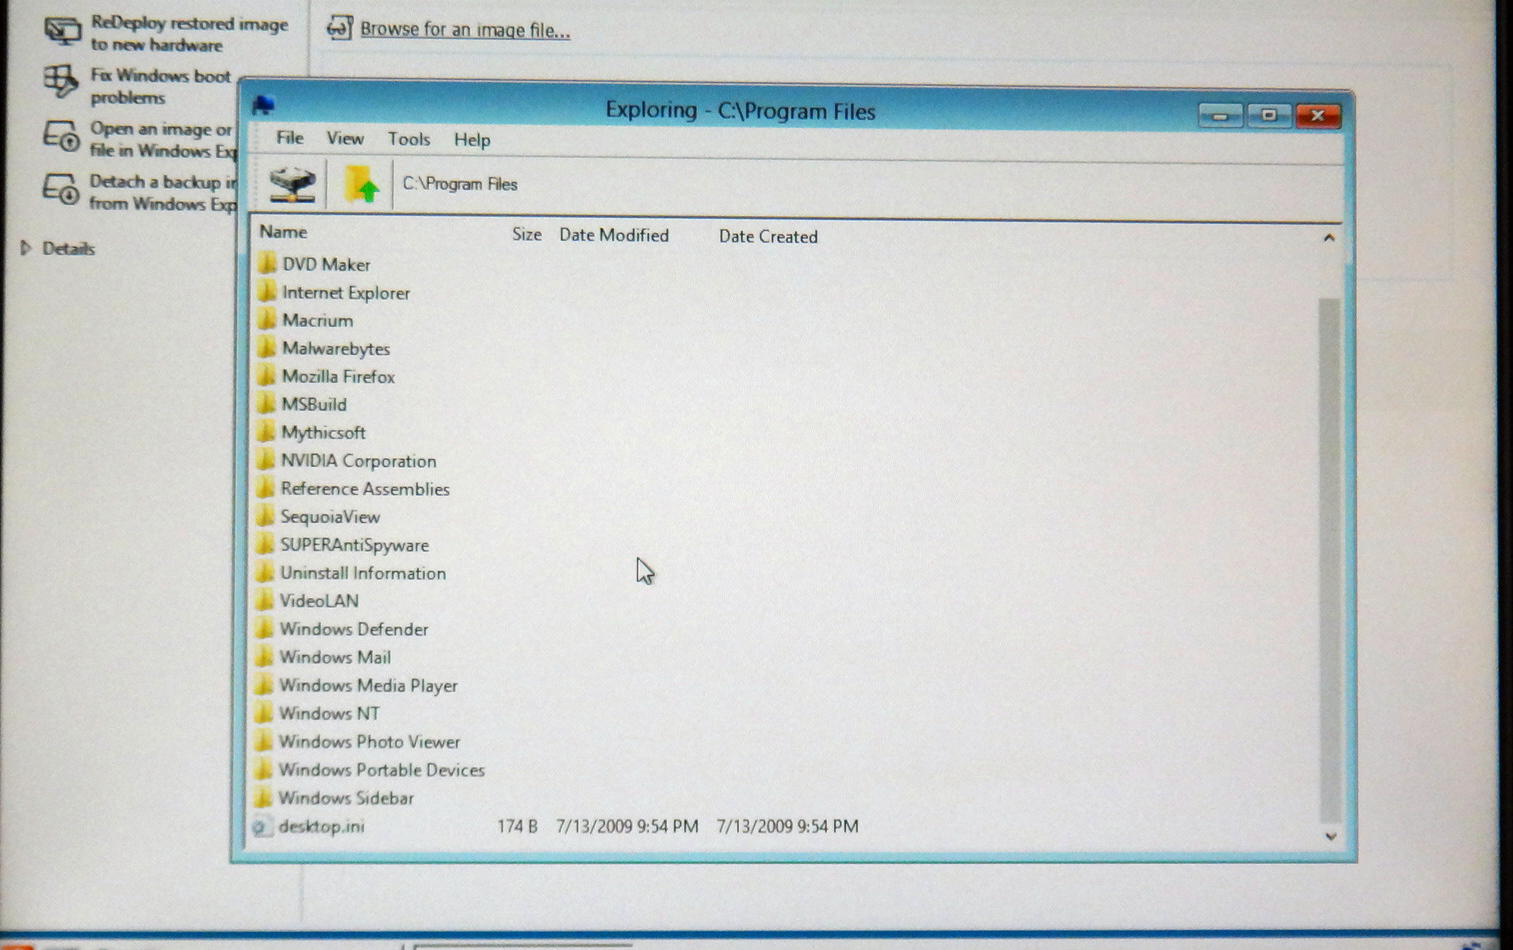The width and height of the screenshot is (1513, 950).
Task: Select the Windows Photo Viewer folder icon
Action: [263, 741]
